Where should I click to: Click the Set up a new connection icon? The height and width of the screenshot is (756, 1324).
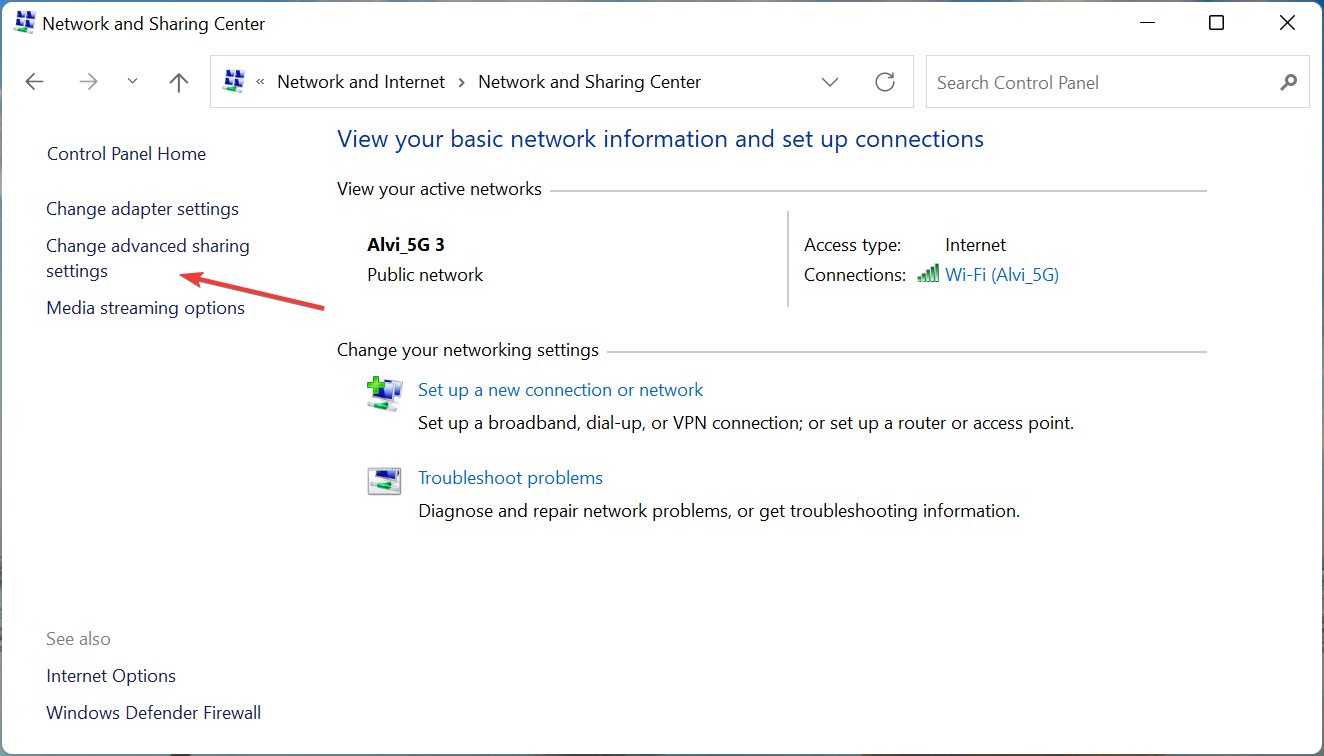click(x=384, y=392)
